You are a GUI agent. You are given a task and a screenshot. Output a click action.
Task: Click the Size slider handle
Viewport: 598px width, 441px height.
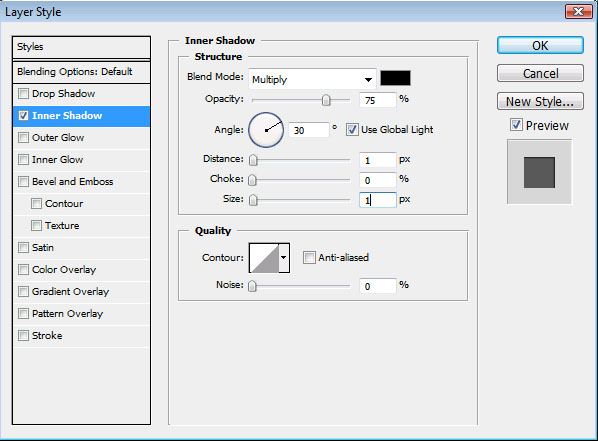coord(253,200)
